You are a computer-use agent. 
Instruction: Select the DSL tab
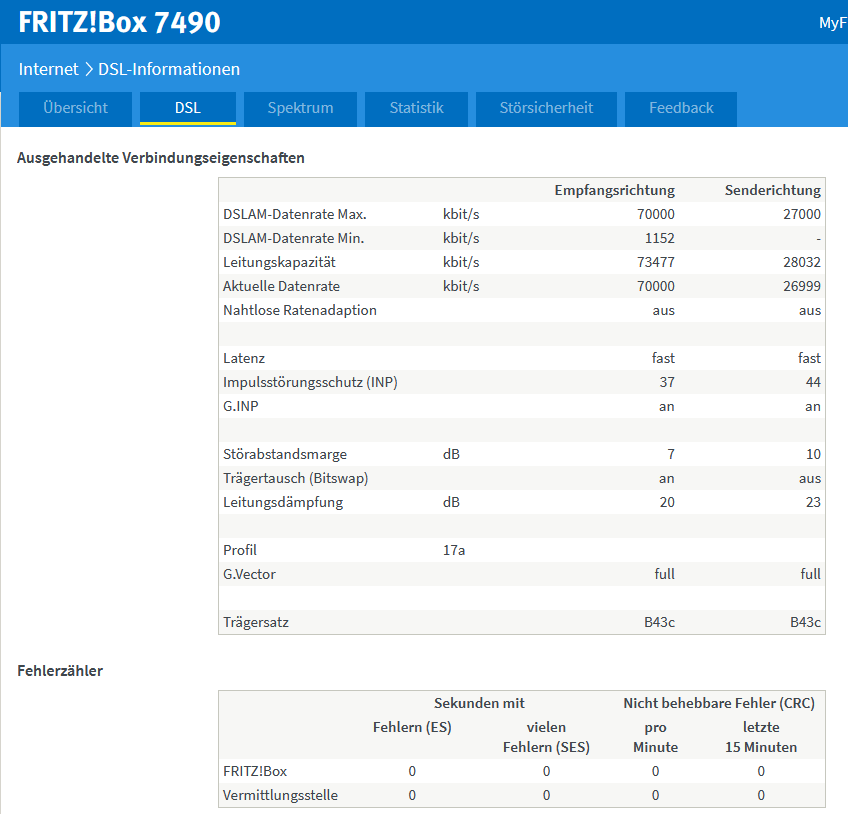[x=188, y=108]
